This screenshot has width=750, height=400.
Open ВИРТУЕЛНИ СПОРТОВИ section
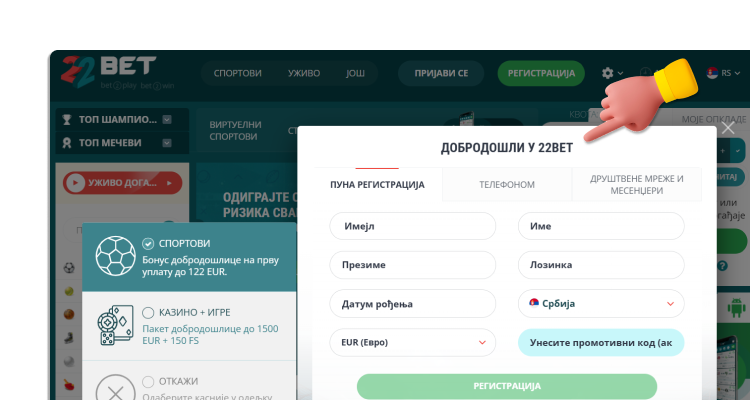click(x=235, y=131)
